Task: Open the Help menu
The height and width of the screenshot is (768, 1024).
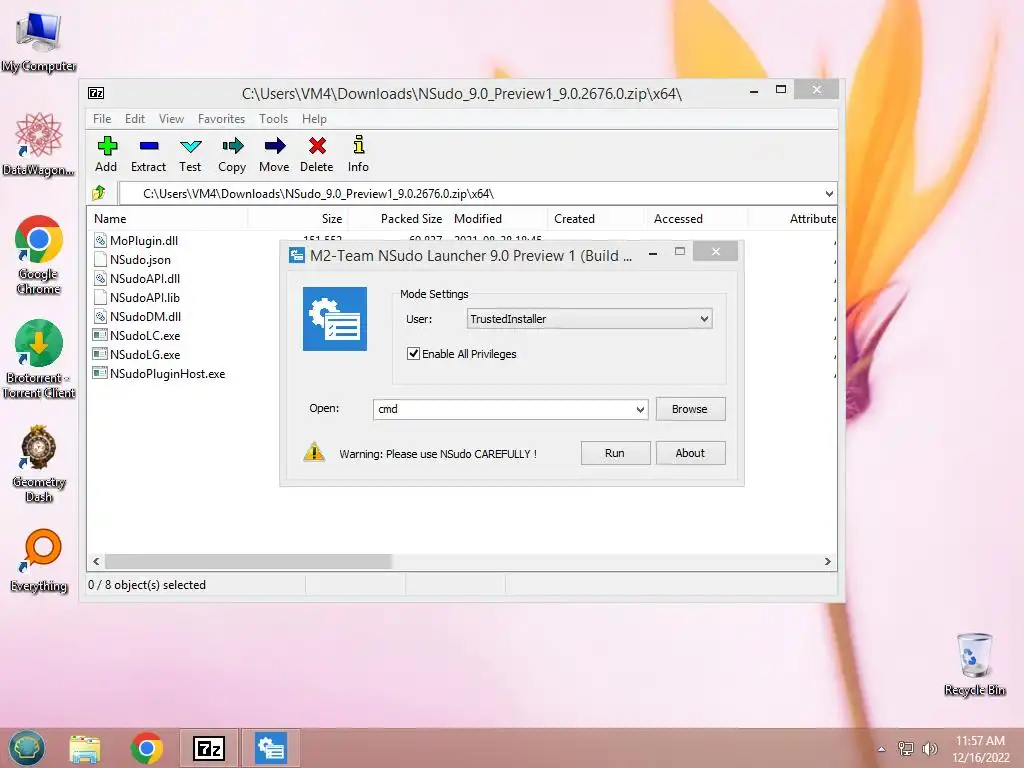Action: click(314, 119)
